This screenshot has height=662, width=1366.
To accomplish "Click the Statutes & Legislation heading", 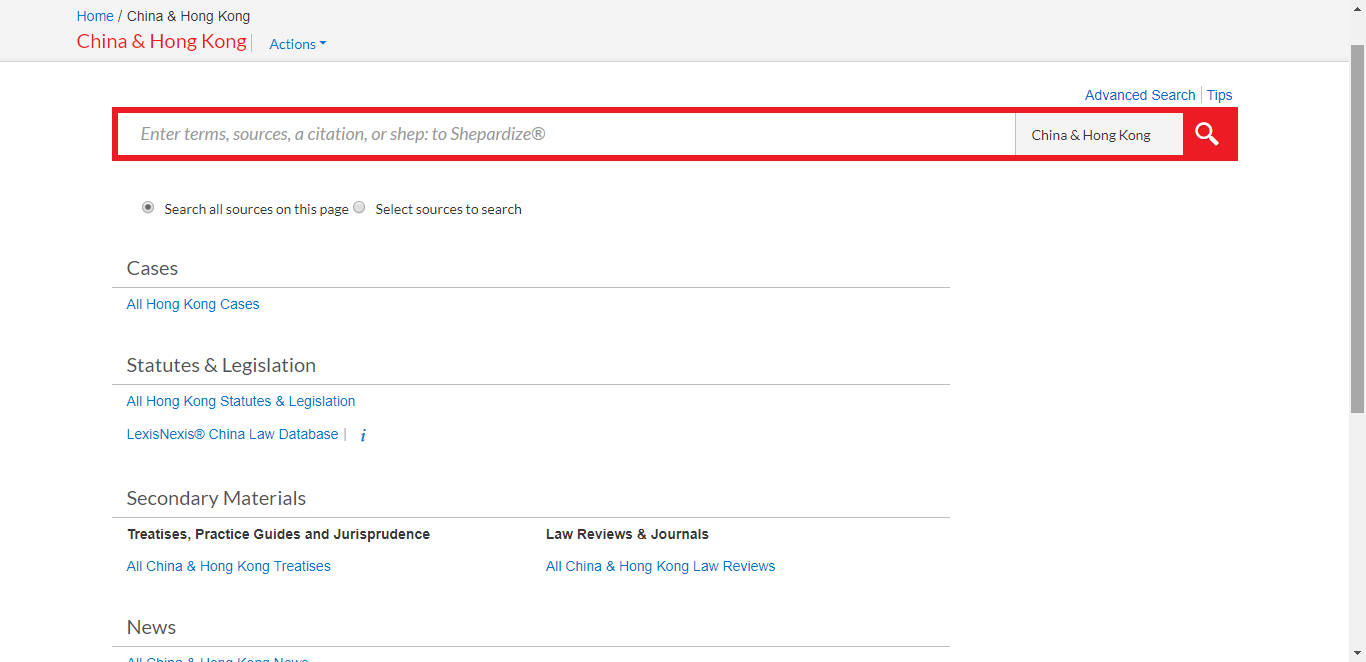I will 221,365.
